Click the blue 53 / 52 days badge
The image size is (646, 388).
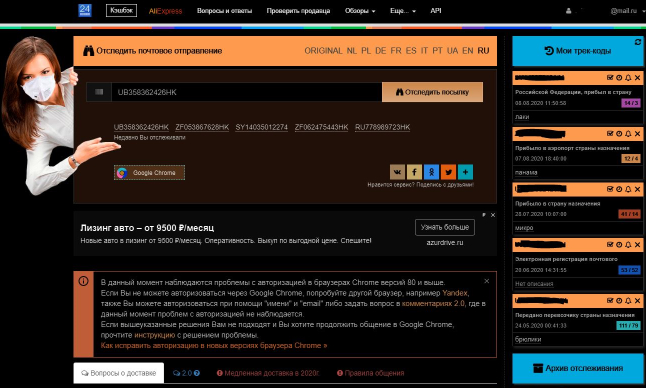pos(629,270)
